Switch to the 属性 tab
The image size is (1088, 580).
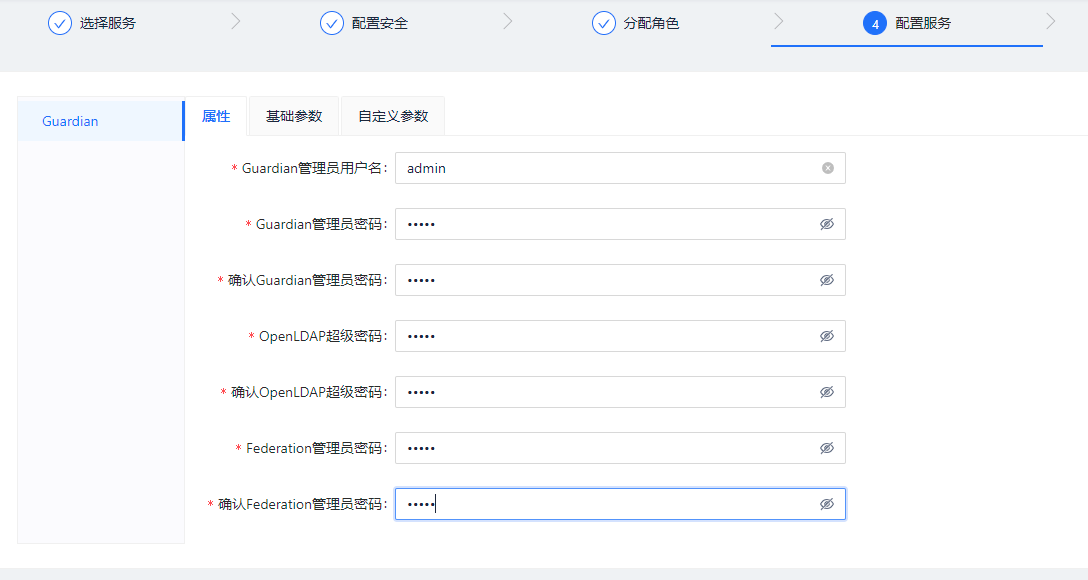coord(216,117)
